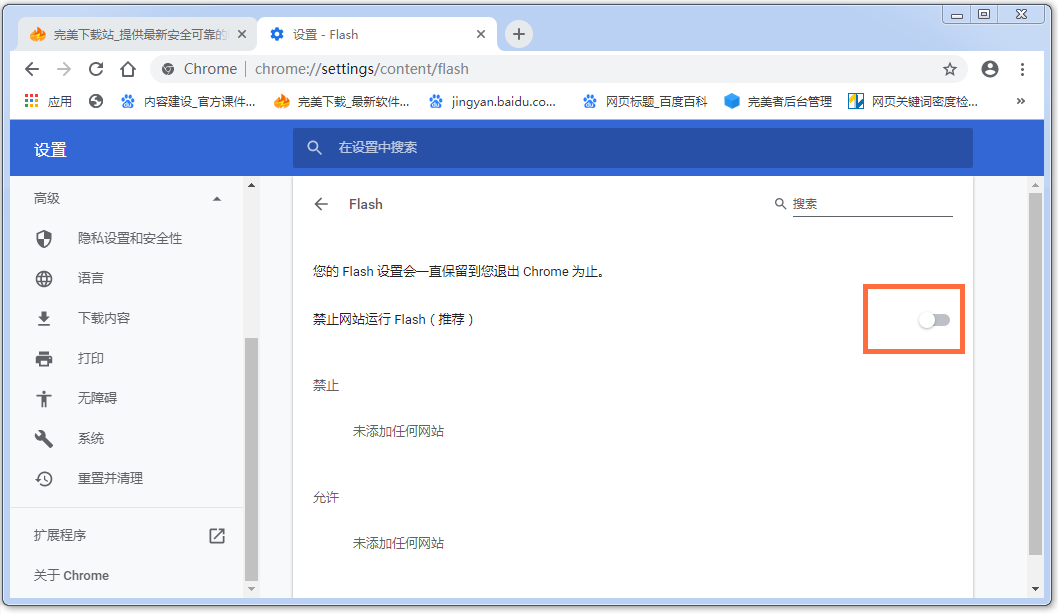Click the Chrome site info icon in address bar

coord(168,69)
